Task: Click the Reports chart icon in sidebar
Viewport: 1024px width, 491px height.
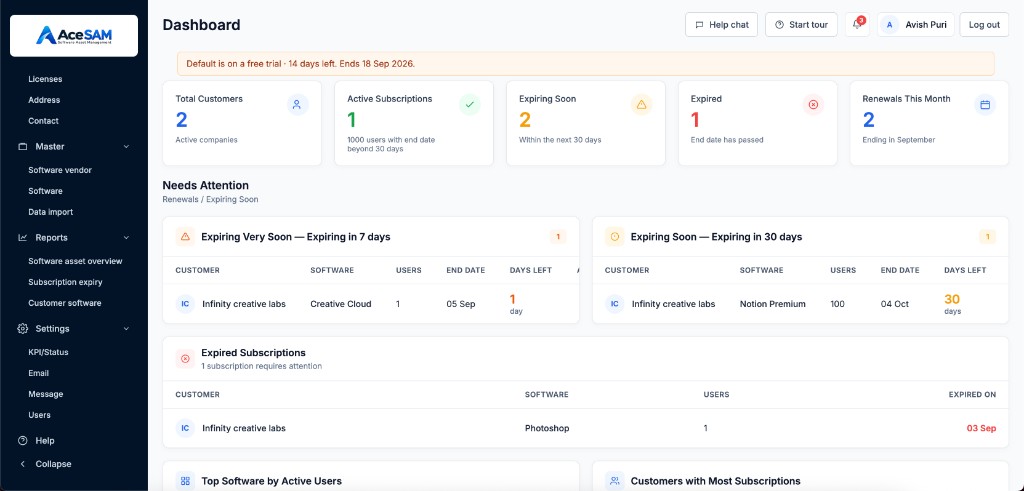Action: point(23,238)
